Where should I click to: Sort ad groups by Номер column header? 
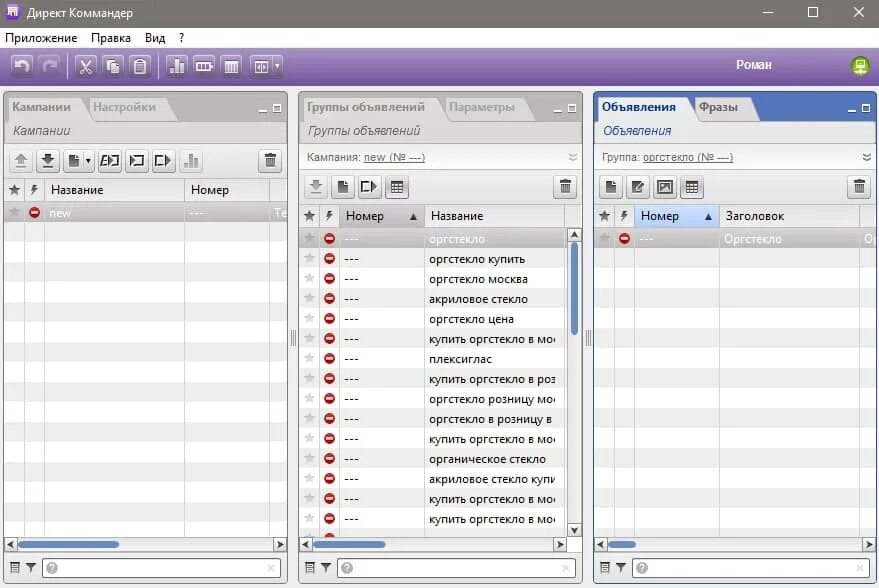click(381, 216)
